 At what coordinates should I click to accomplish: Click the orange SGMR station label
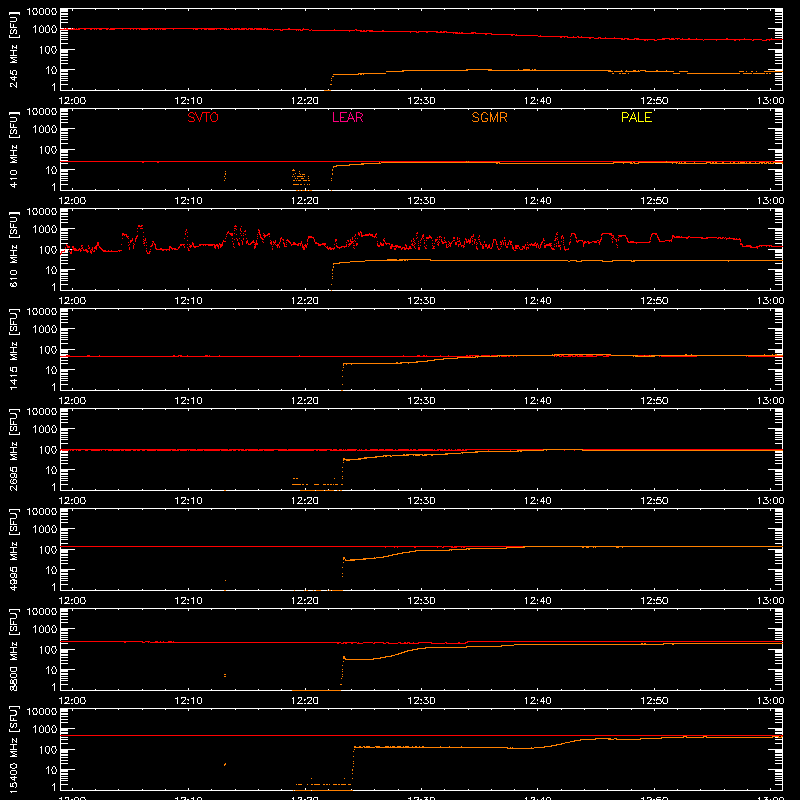489,117
